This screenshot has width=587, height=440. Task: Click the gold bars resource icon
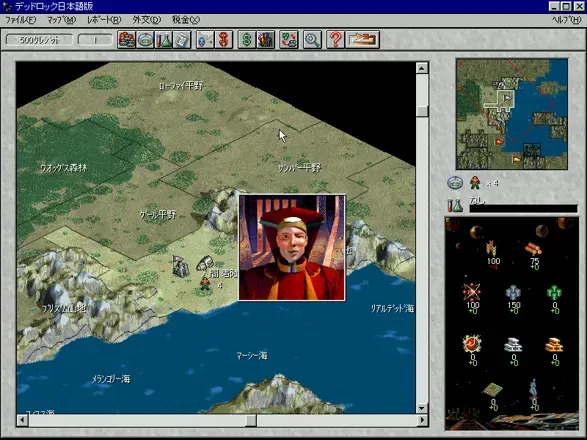[x=554, y=345]
